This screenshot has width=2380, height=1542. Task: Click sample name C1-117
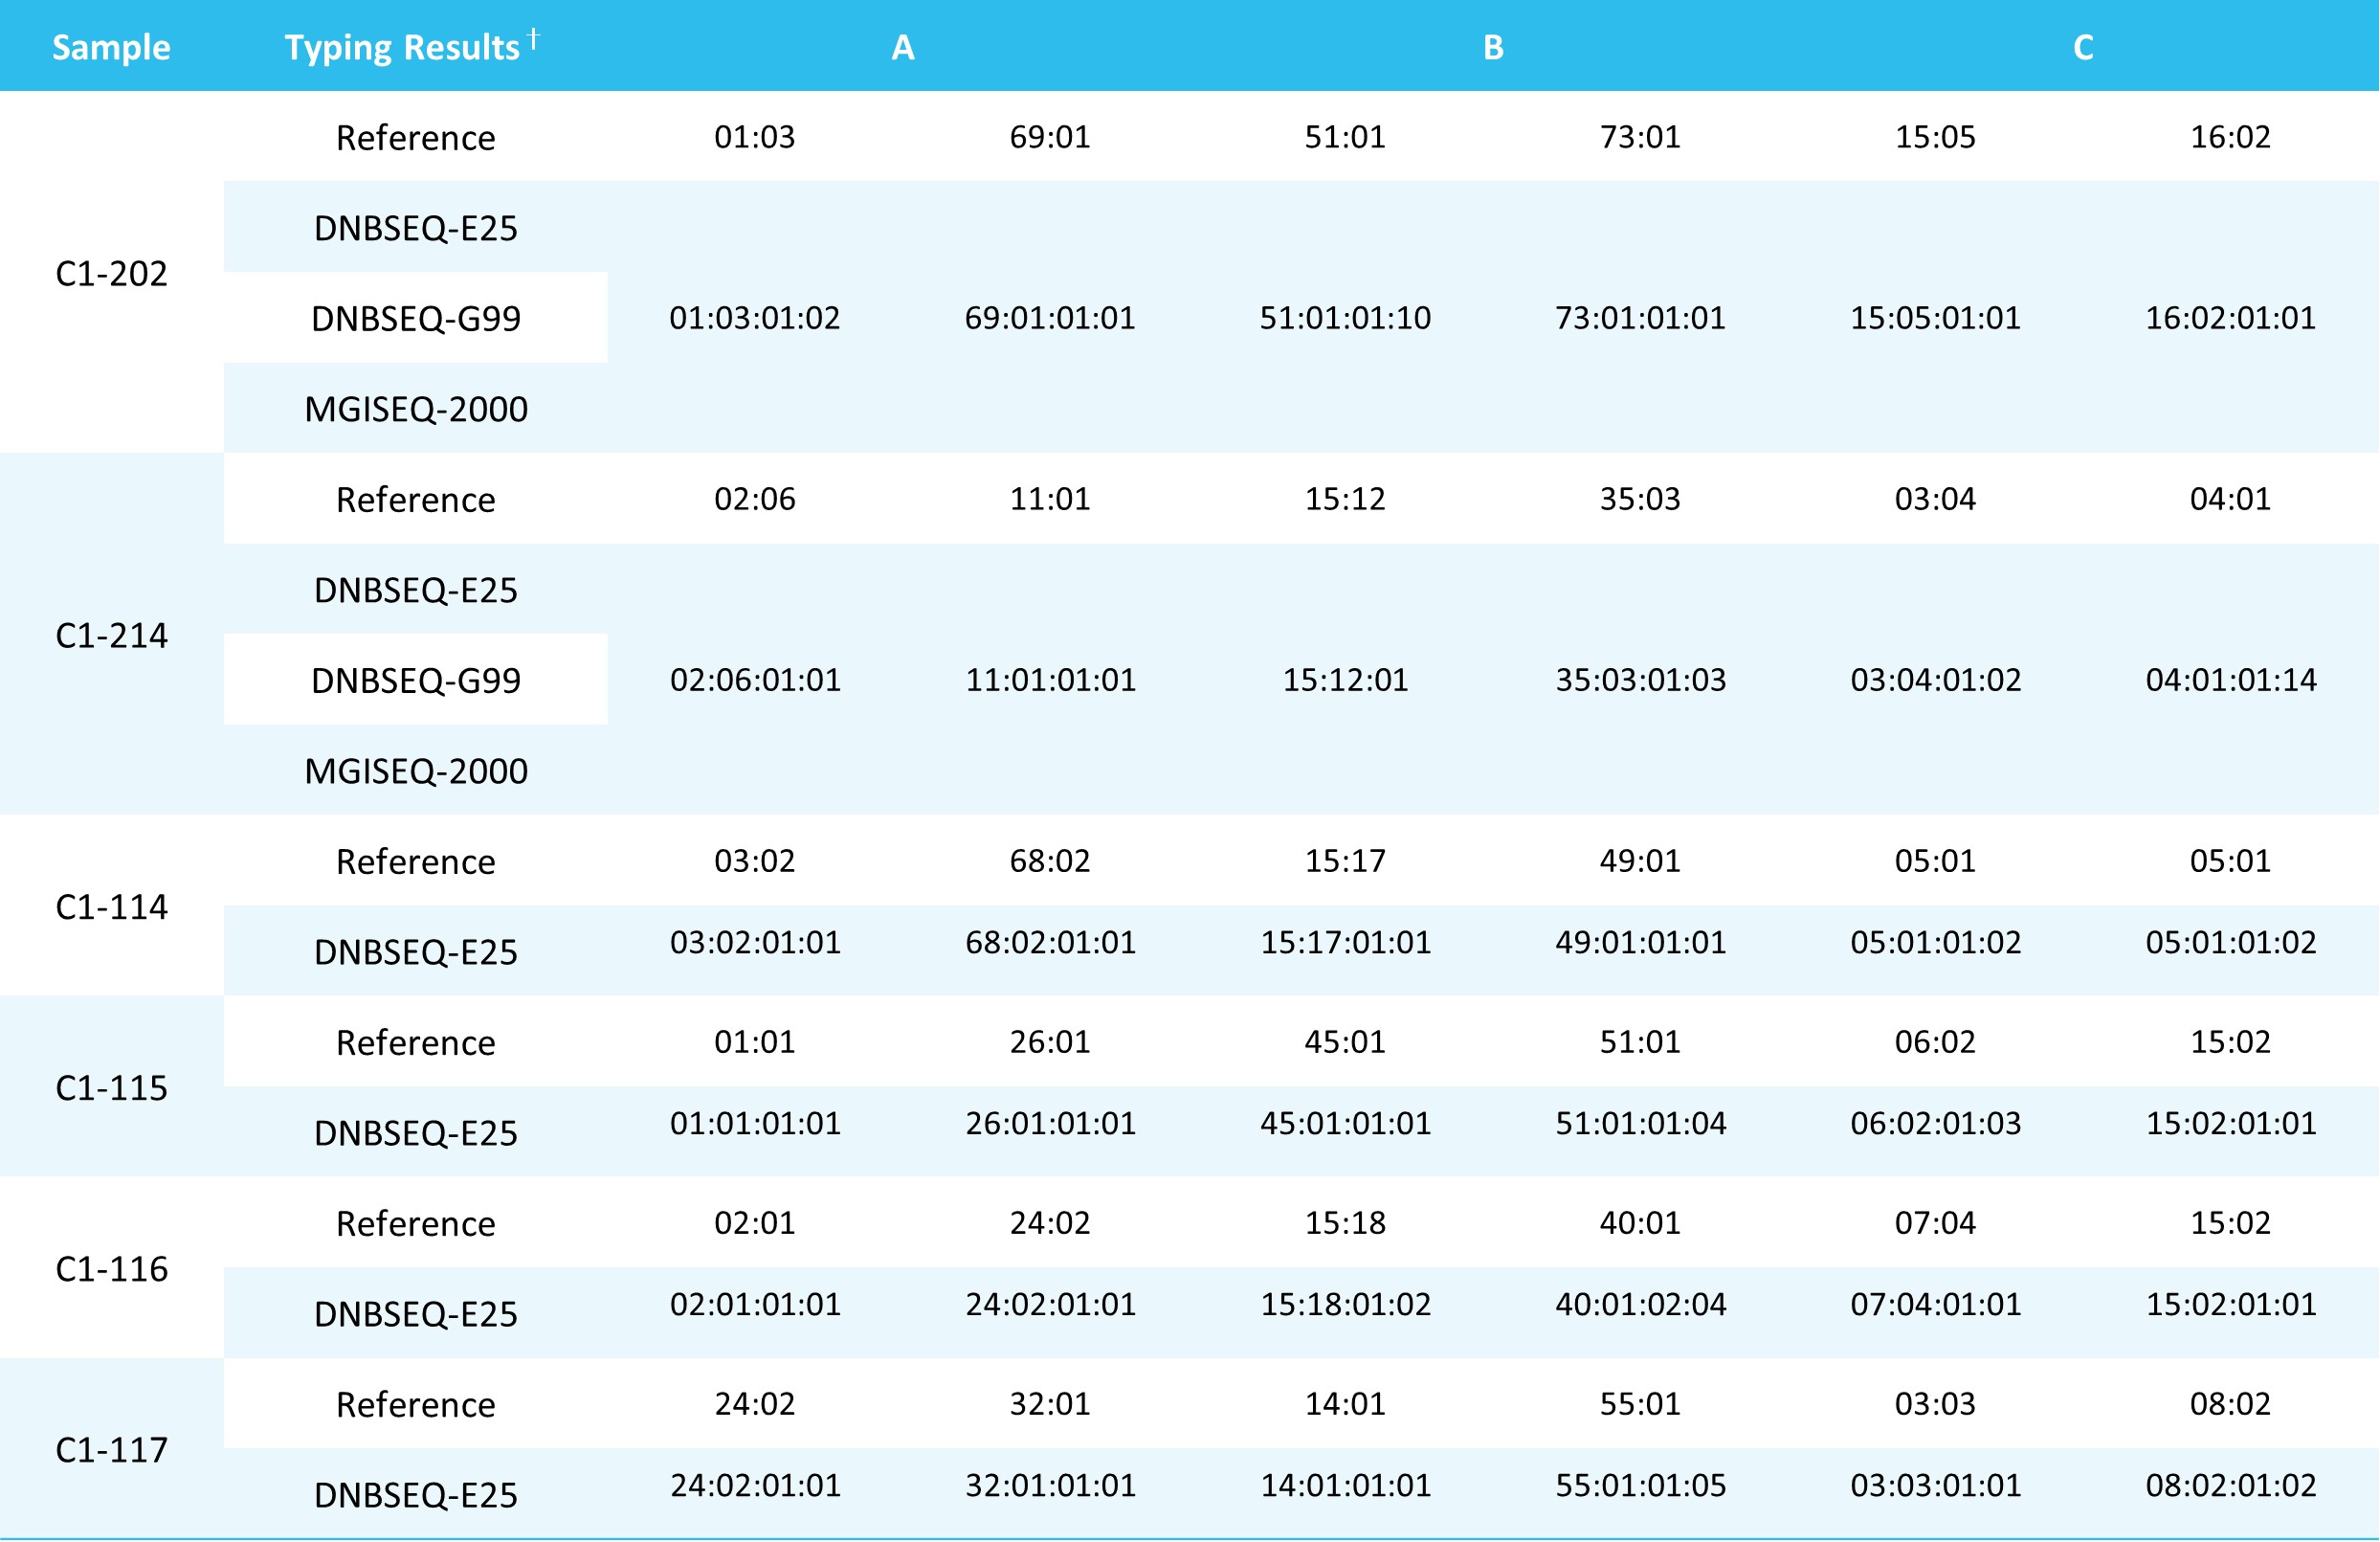[x=111, y=1449]
